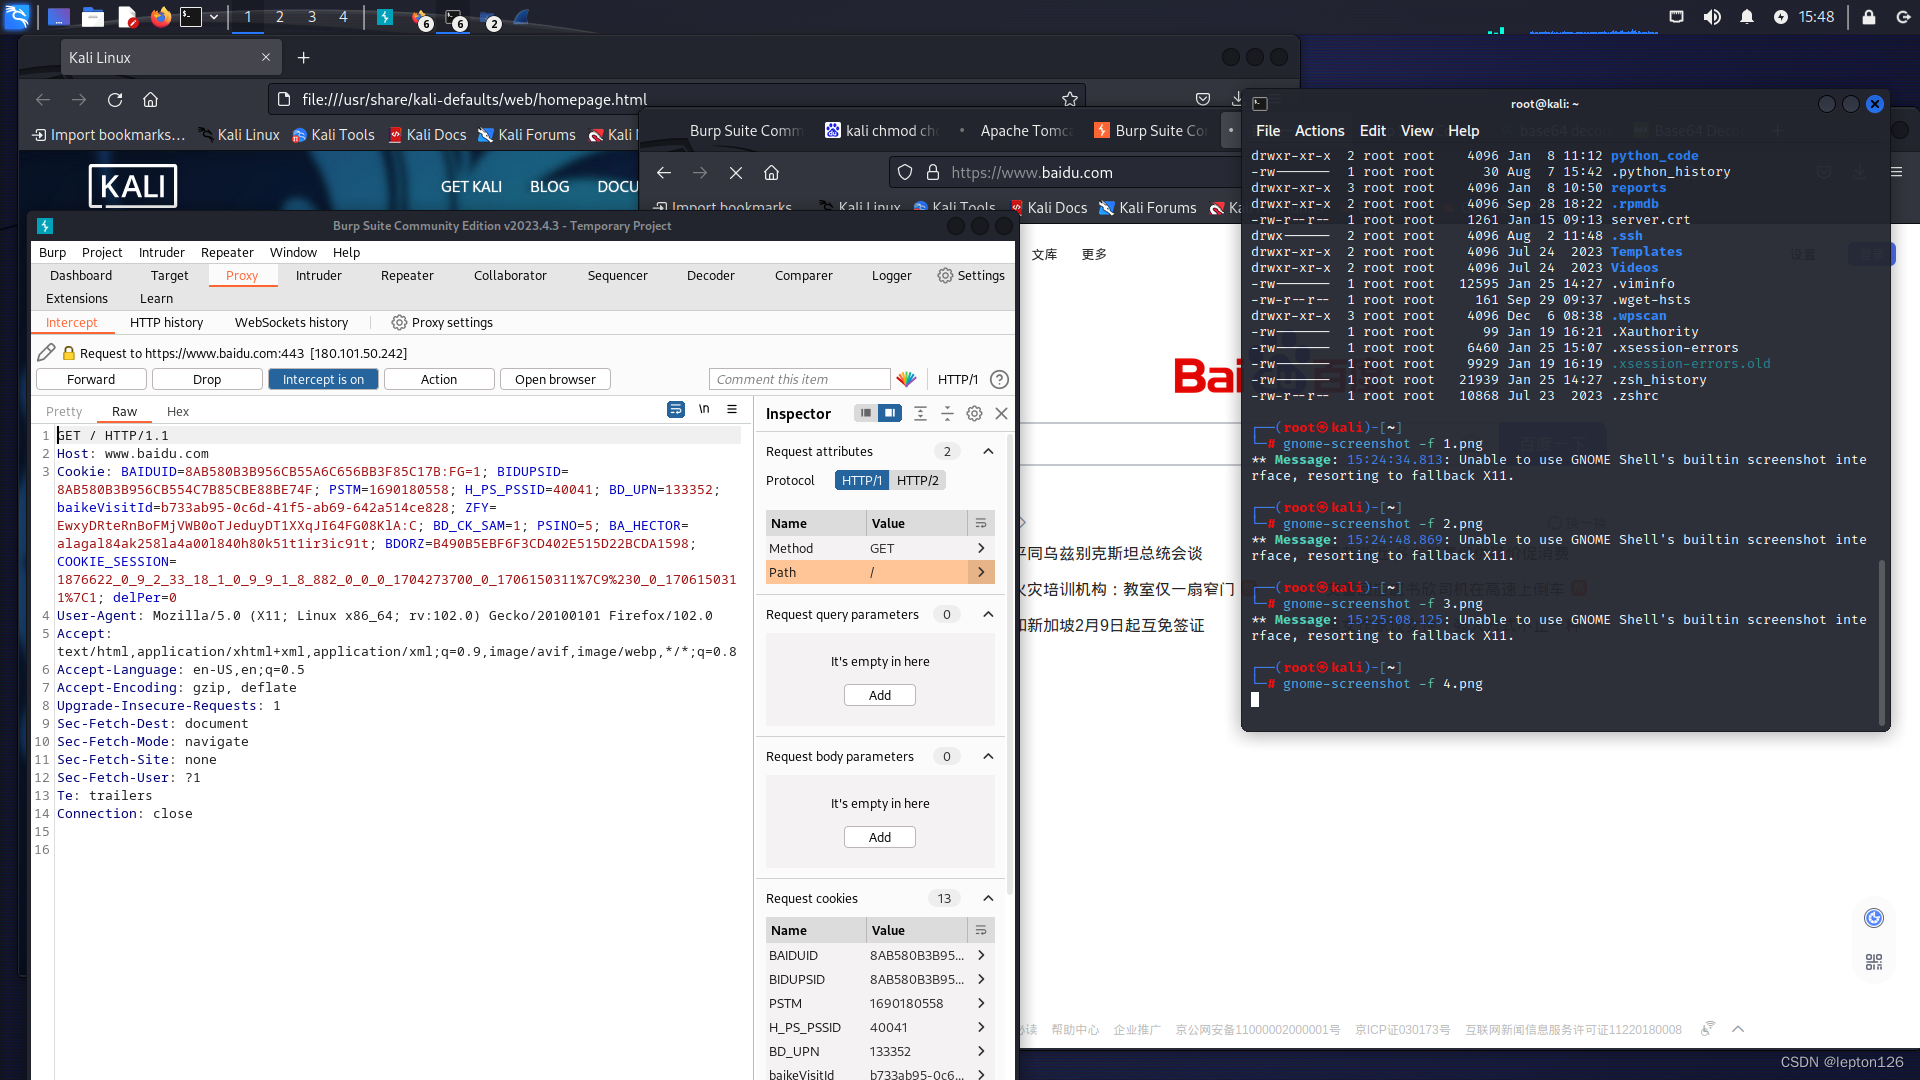1920x1080 pixels.
Task: Switch Inspector to left-docked layout
Action: tap(866, 413)
